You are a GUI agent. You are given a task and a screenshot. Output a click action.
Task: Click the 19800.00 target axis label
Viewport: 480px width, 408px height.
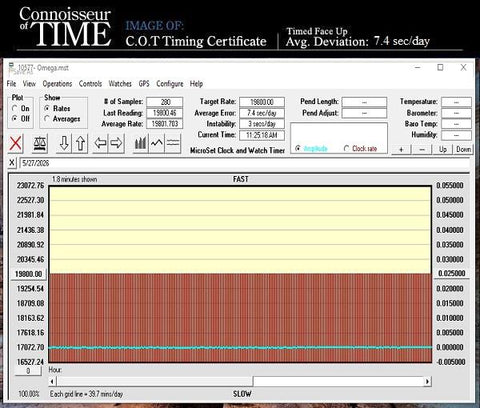click(28, 274)
